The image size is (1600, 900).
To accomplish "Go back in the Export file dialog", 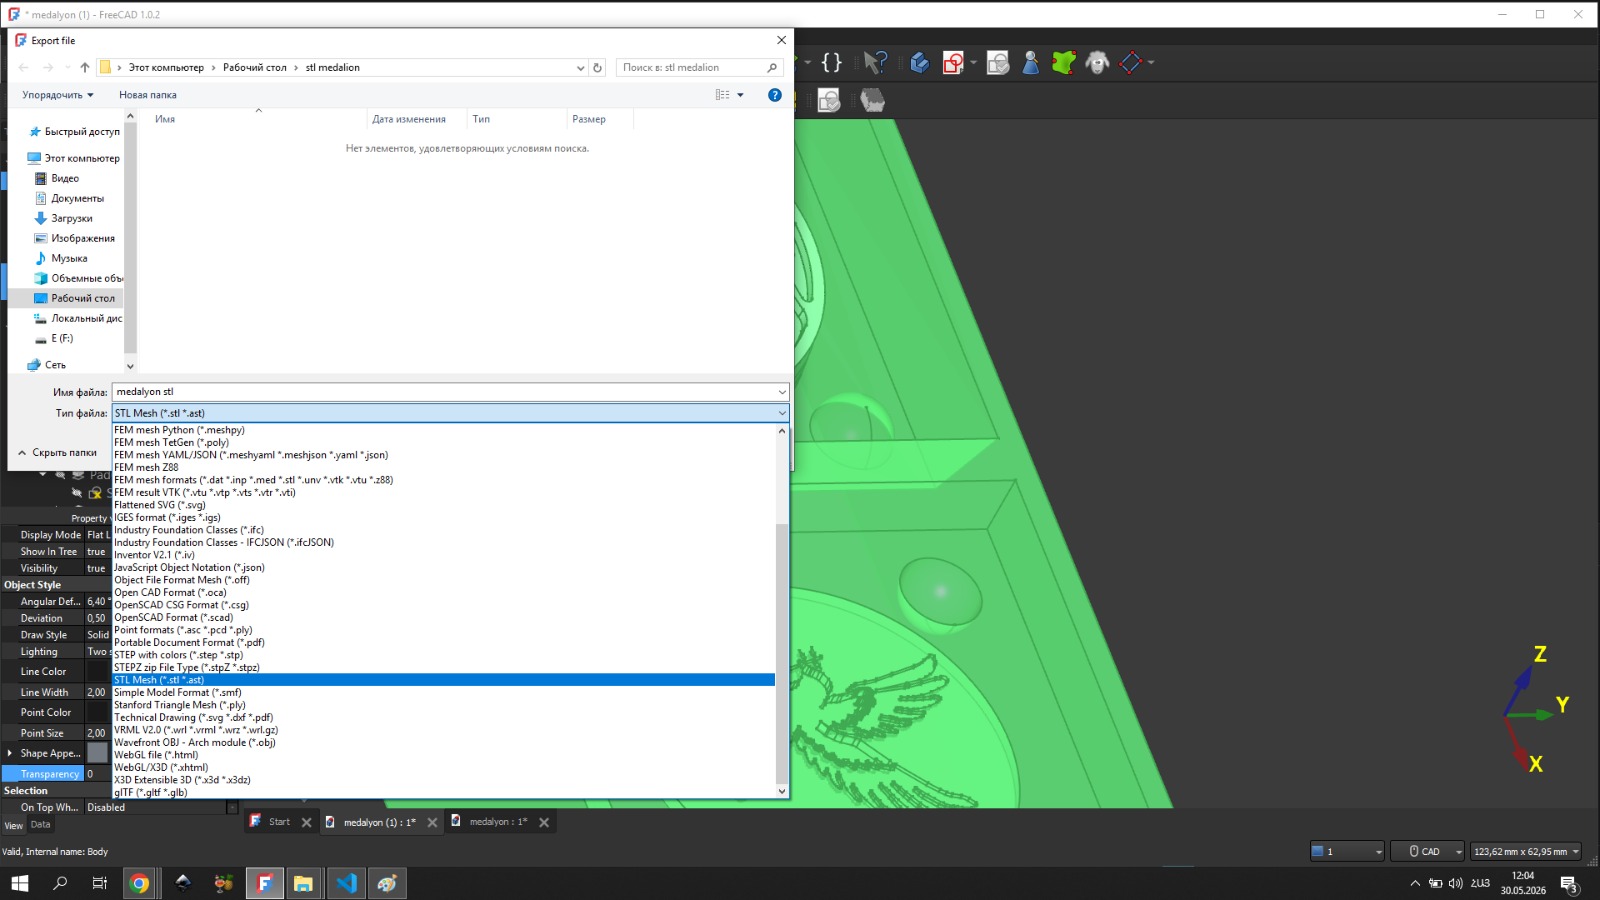I will click(24, 67).
